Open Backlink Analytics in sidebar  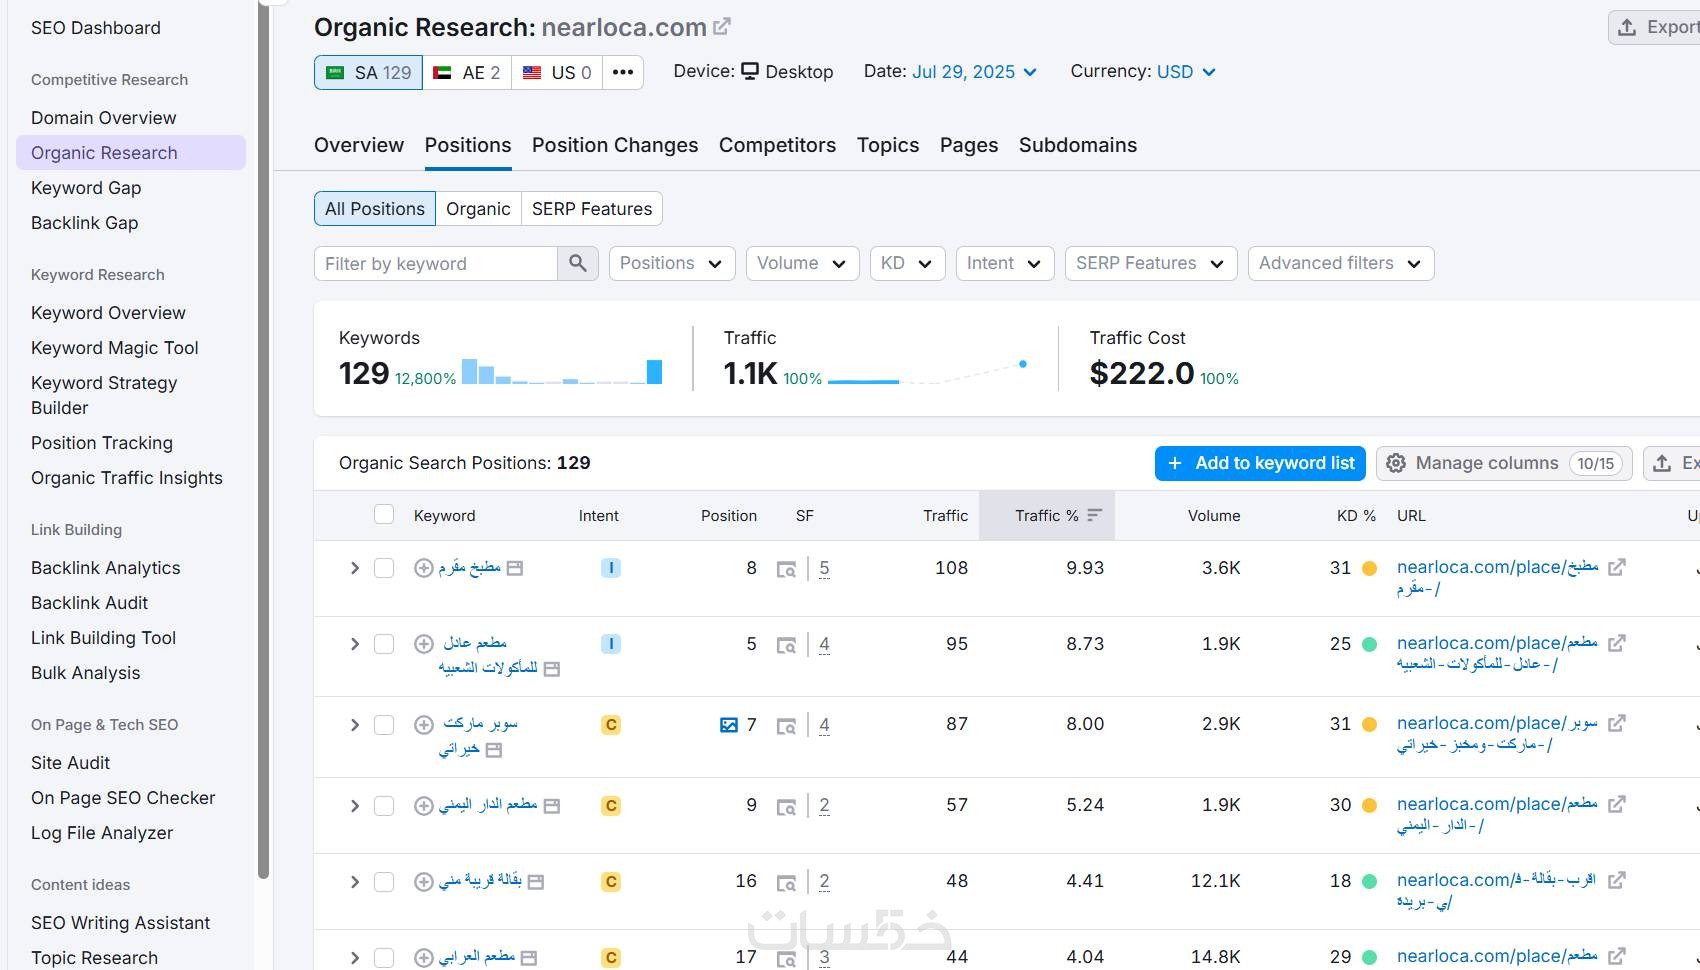pos(106,568)
